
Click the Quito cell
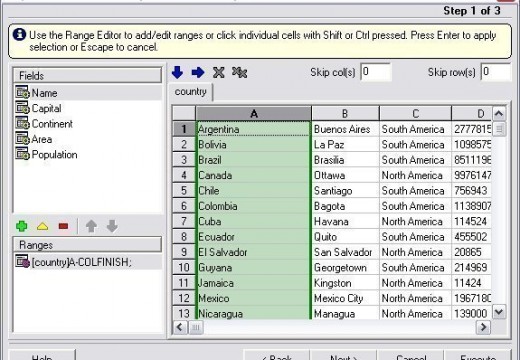click(x=345, y=237)
